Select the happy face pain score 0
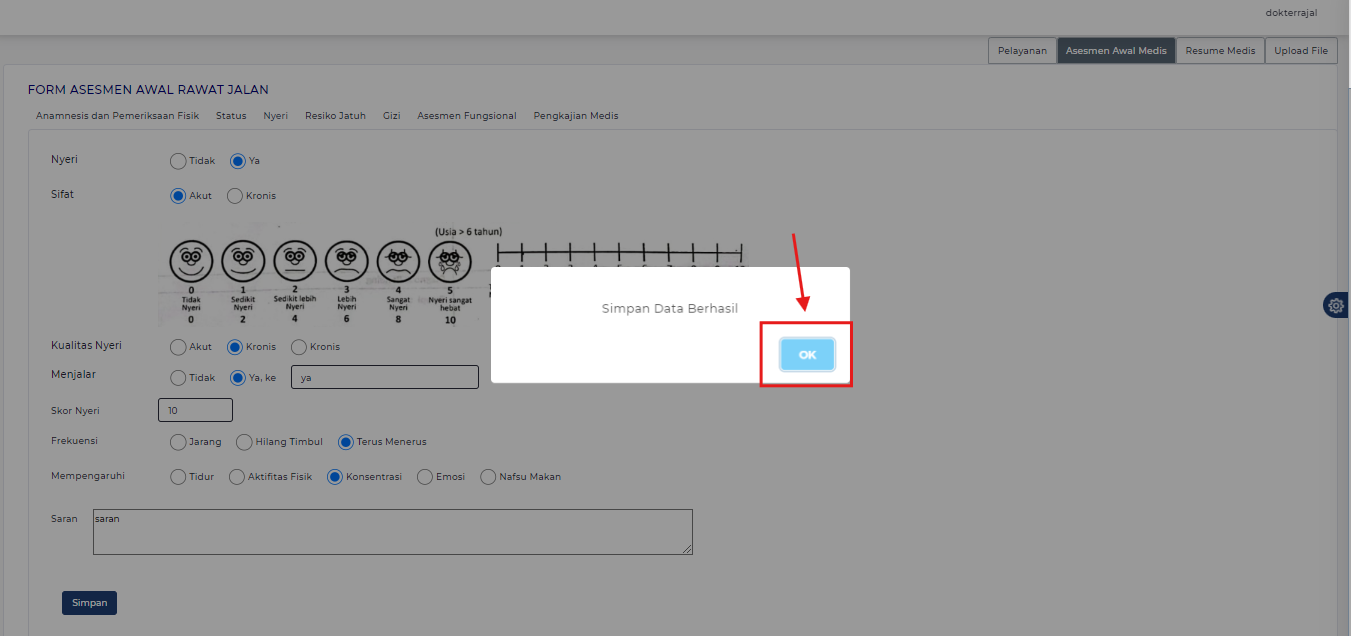Screen dimensions: 1351x636 point(190,262)
